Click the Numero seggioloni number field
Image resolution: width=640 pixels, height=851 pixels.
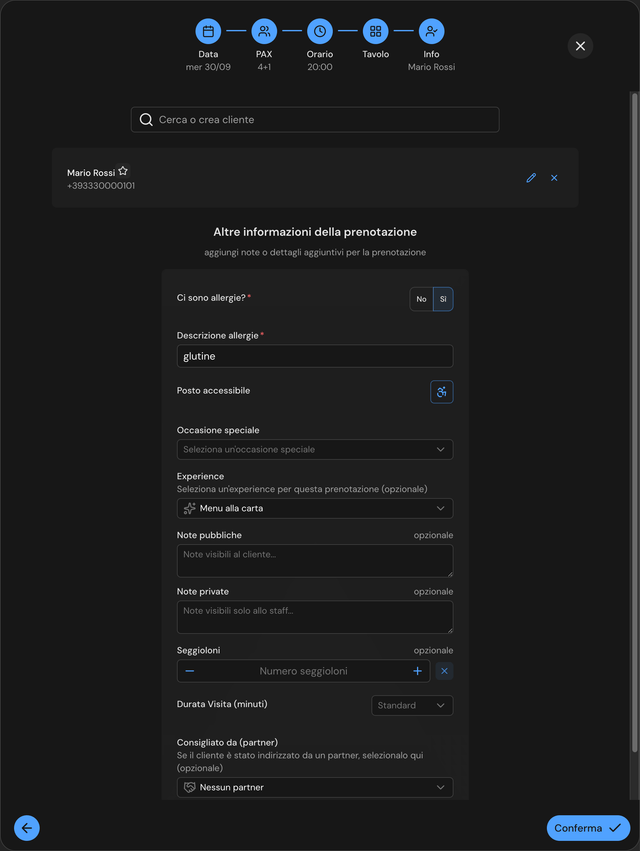(x=303, y=671)
